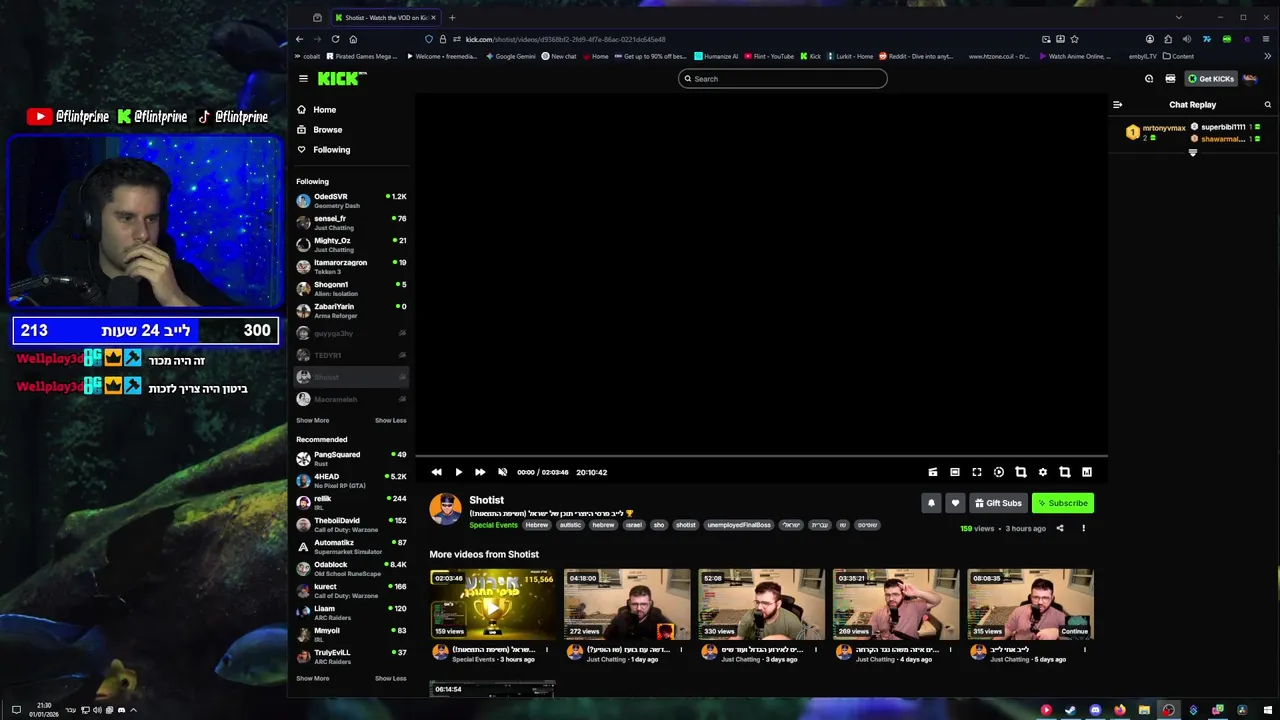Go to Home in the Kick sidebar
The height and width of the screenshot is (720, 1280).
tap(324, 109)
